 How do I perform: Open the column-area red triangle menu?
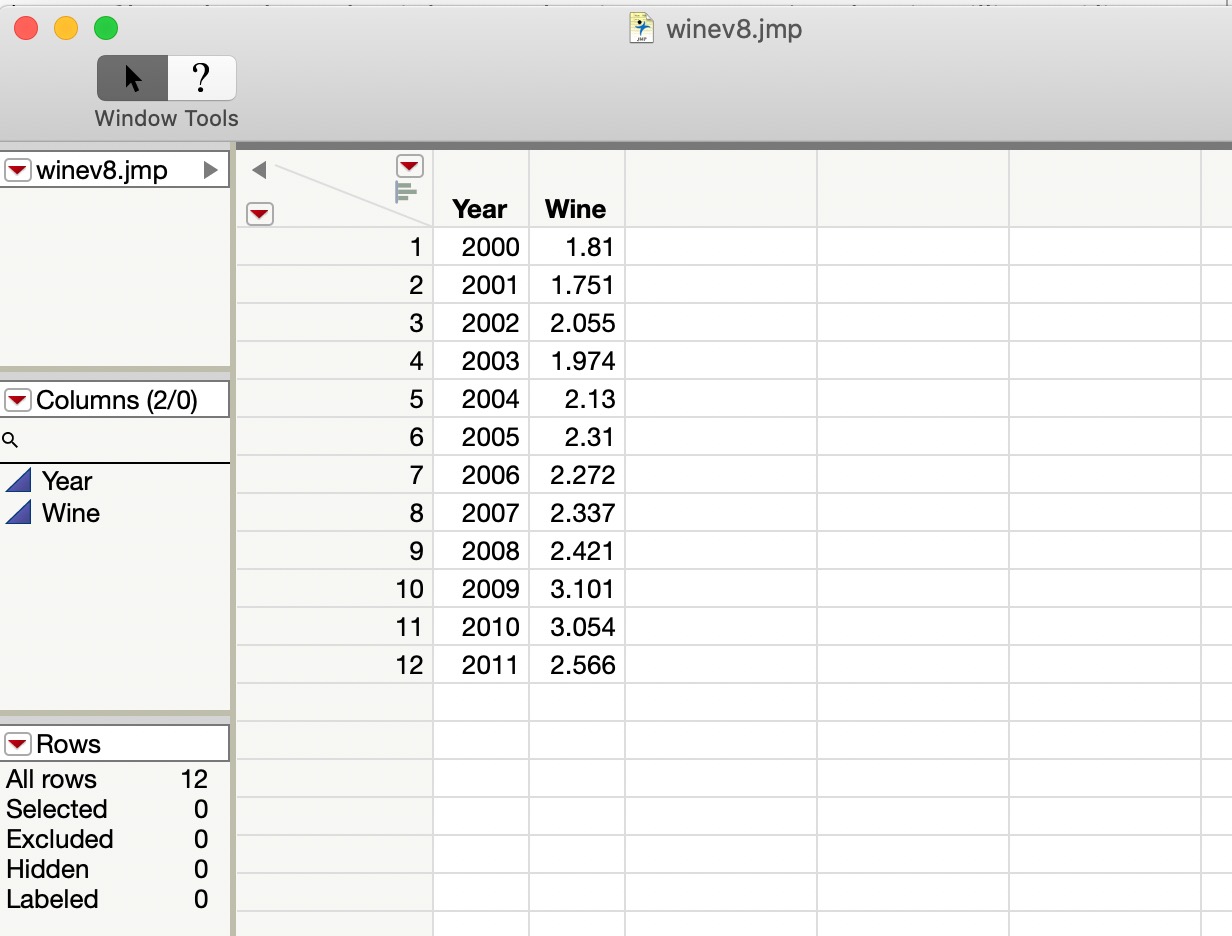[410, 166]
